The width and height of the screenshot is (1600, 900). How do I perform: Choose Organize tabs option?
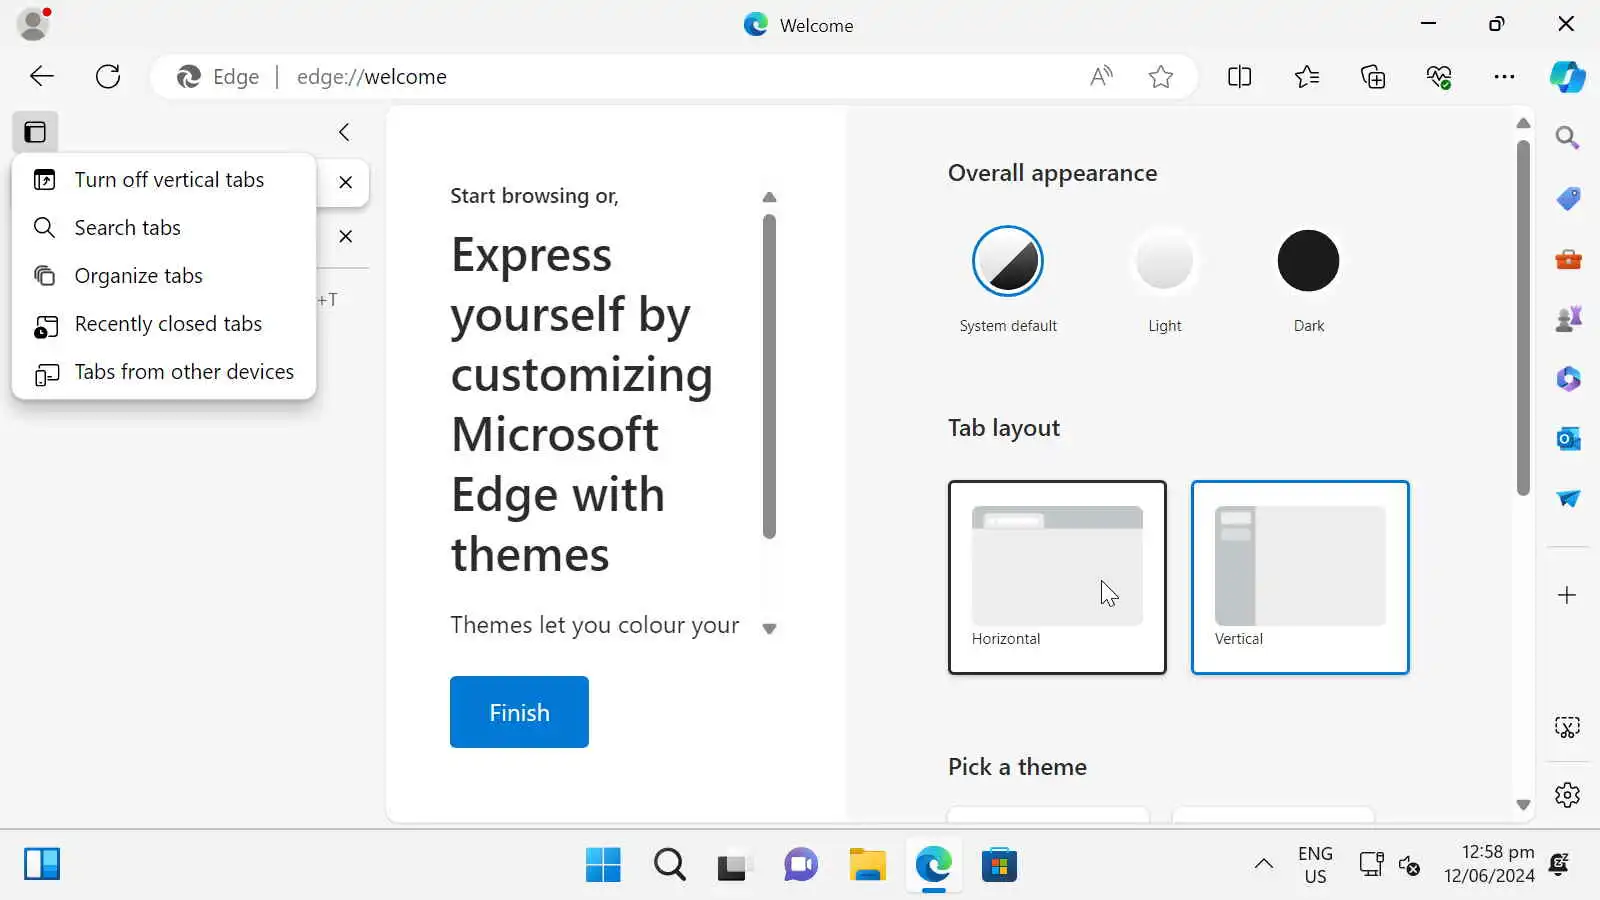[x=164, y=276]
